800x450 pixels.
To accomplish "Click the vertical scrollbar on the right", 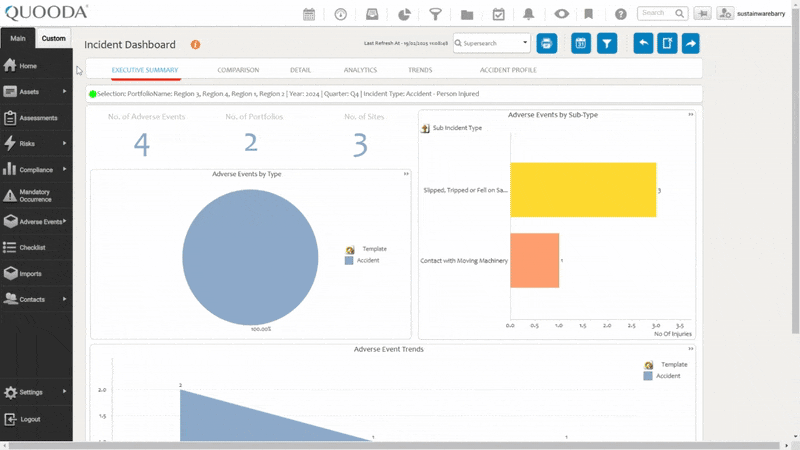I will pos(795,173).
